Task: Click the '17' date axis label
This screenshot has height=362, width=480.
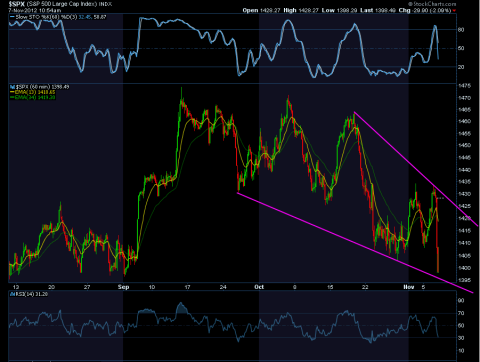Action: click(x=187, y=287)
